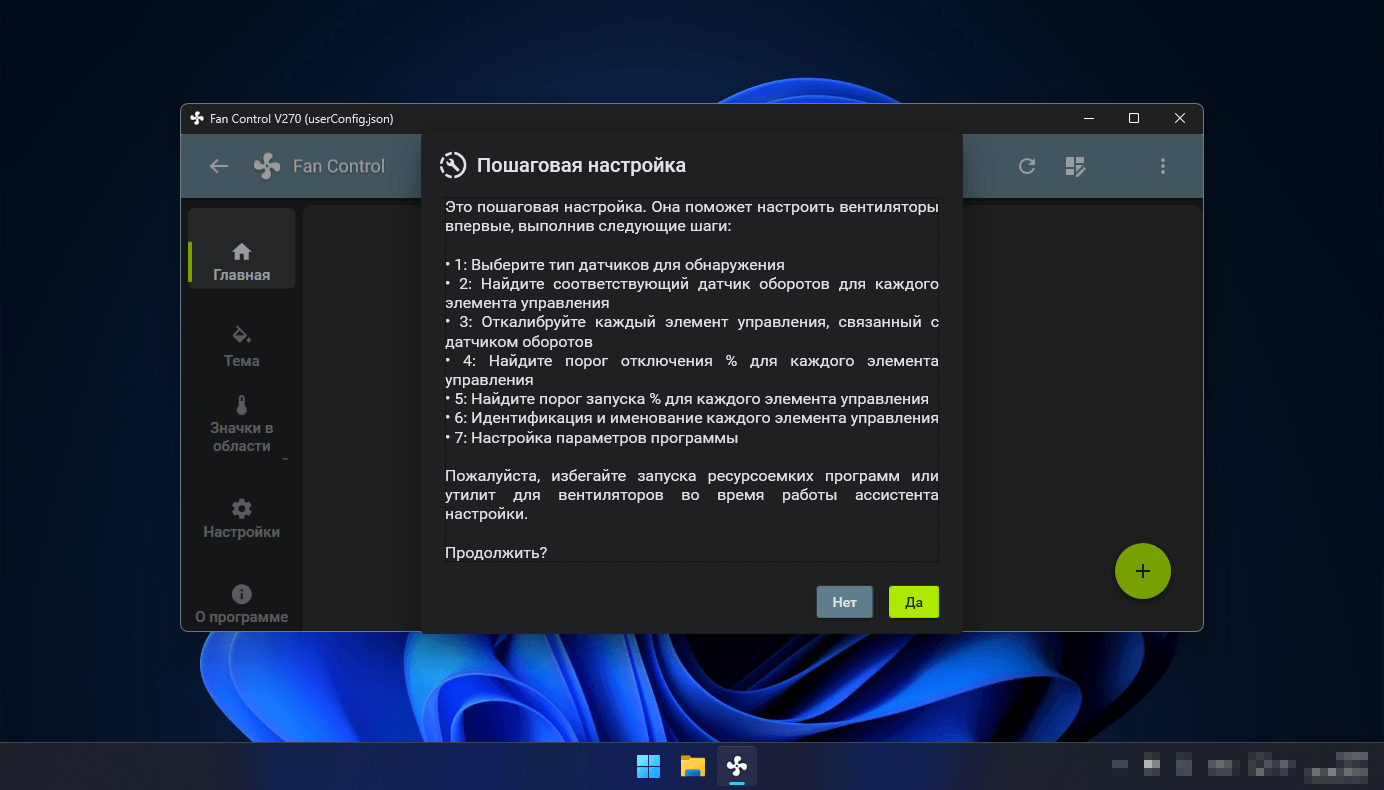Minimize the Fan Control window
This screenshot has height=790, width=1384.
1088,118
